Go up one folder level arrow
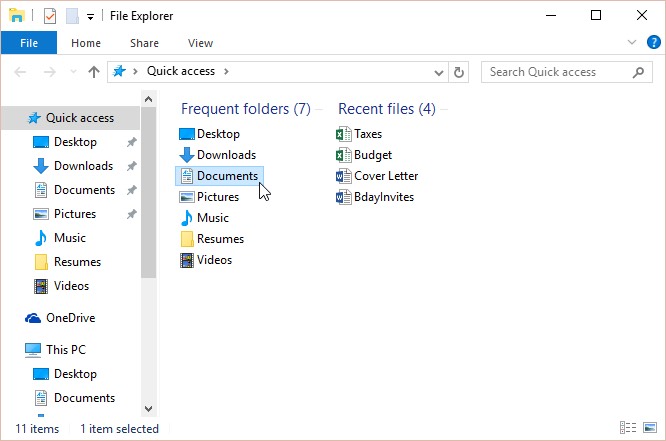Viewport: 666px width, 441px height. pyautogui.click(x=94, y=72)
